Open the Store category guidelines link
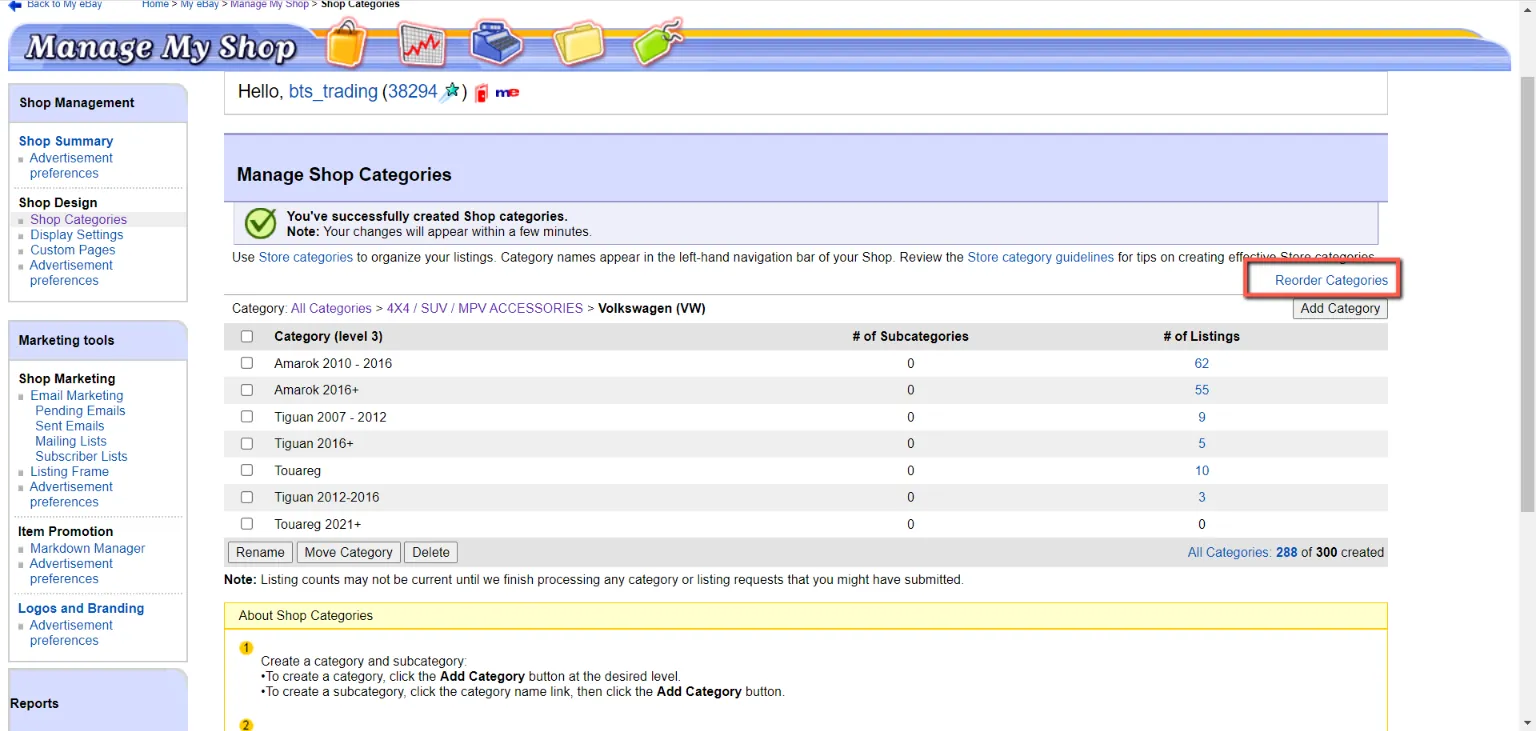This screenshot has width=1536, height=731. 1040,257
